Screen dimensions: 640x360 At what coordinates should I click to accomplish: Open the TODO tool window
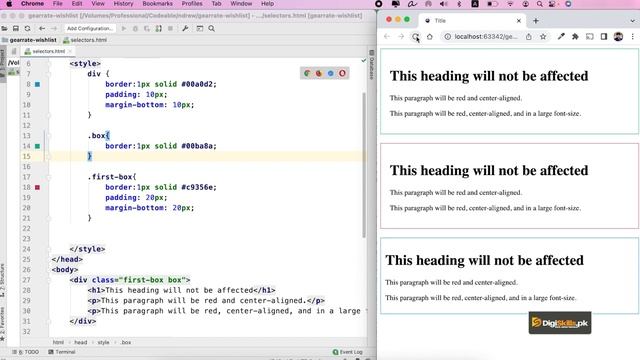pyautogui.click(x=26, y=352)
